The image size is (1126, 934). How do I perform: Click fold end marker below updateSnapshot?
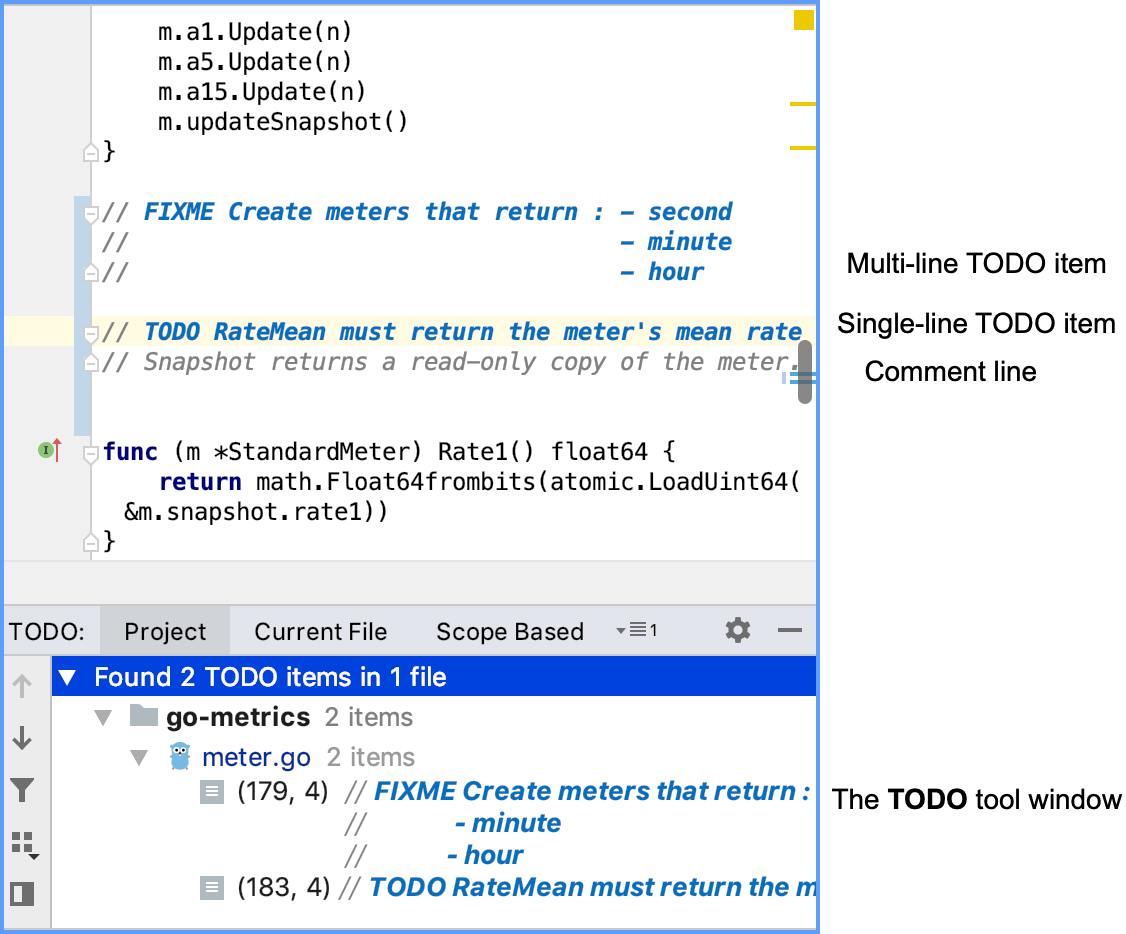click(x=90, y=152)
